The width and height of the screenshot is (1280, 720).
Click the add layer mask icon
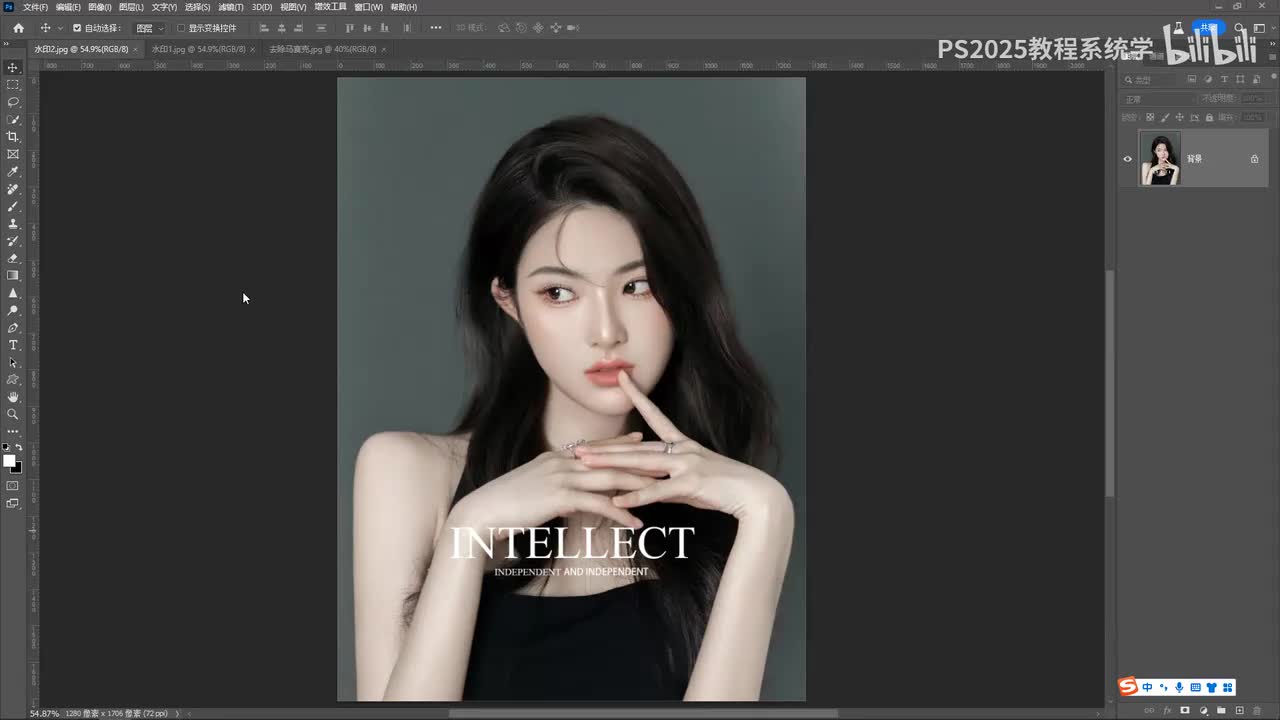pos(1185,711)
